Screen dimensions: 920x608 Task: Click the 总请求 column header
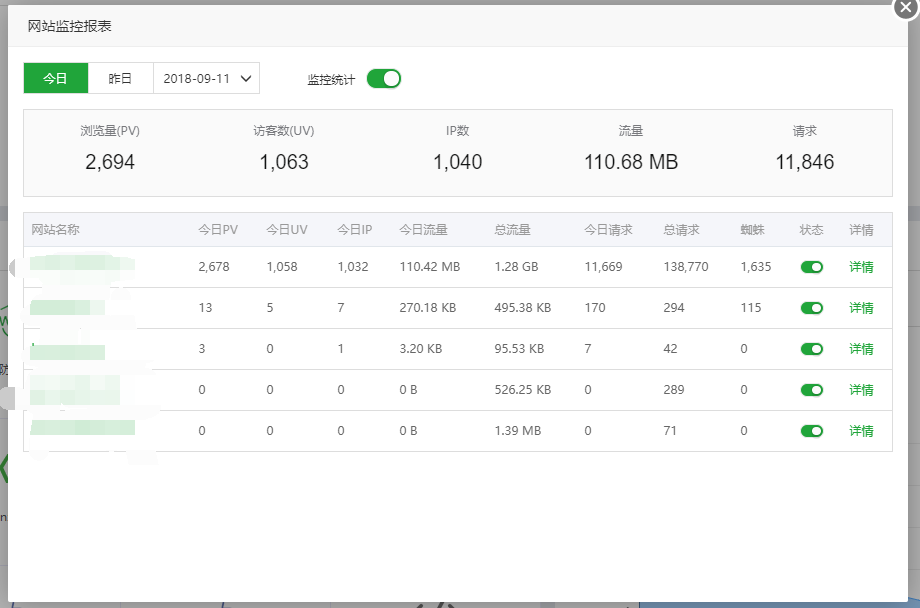681,229
